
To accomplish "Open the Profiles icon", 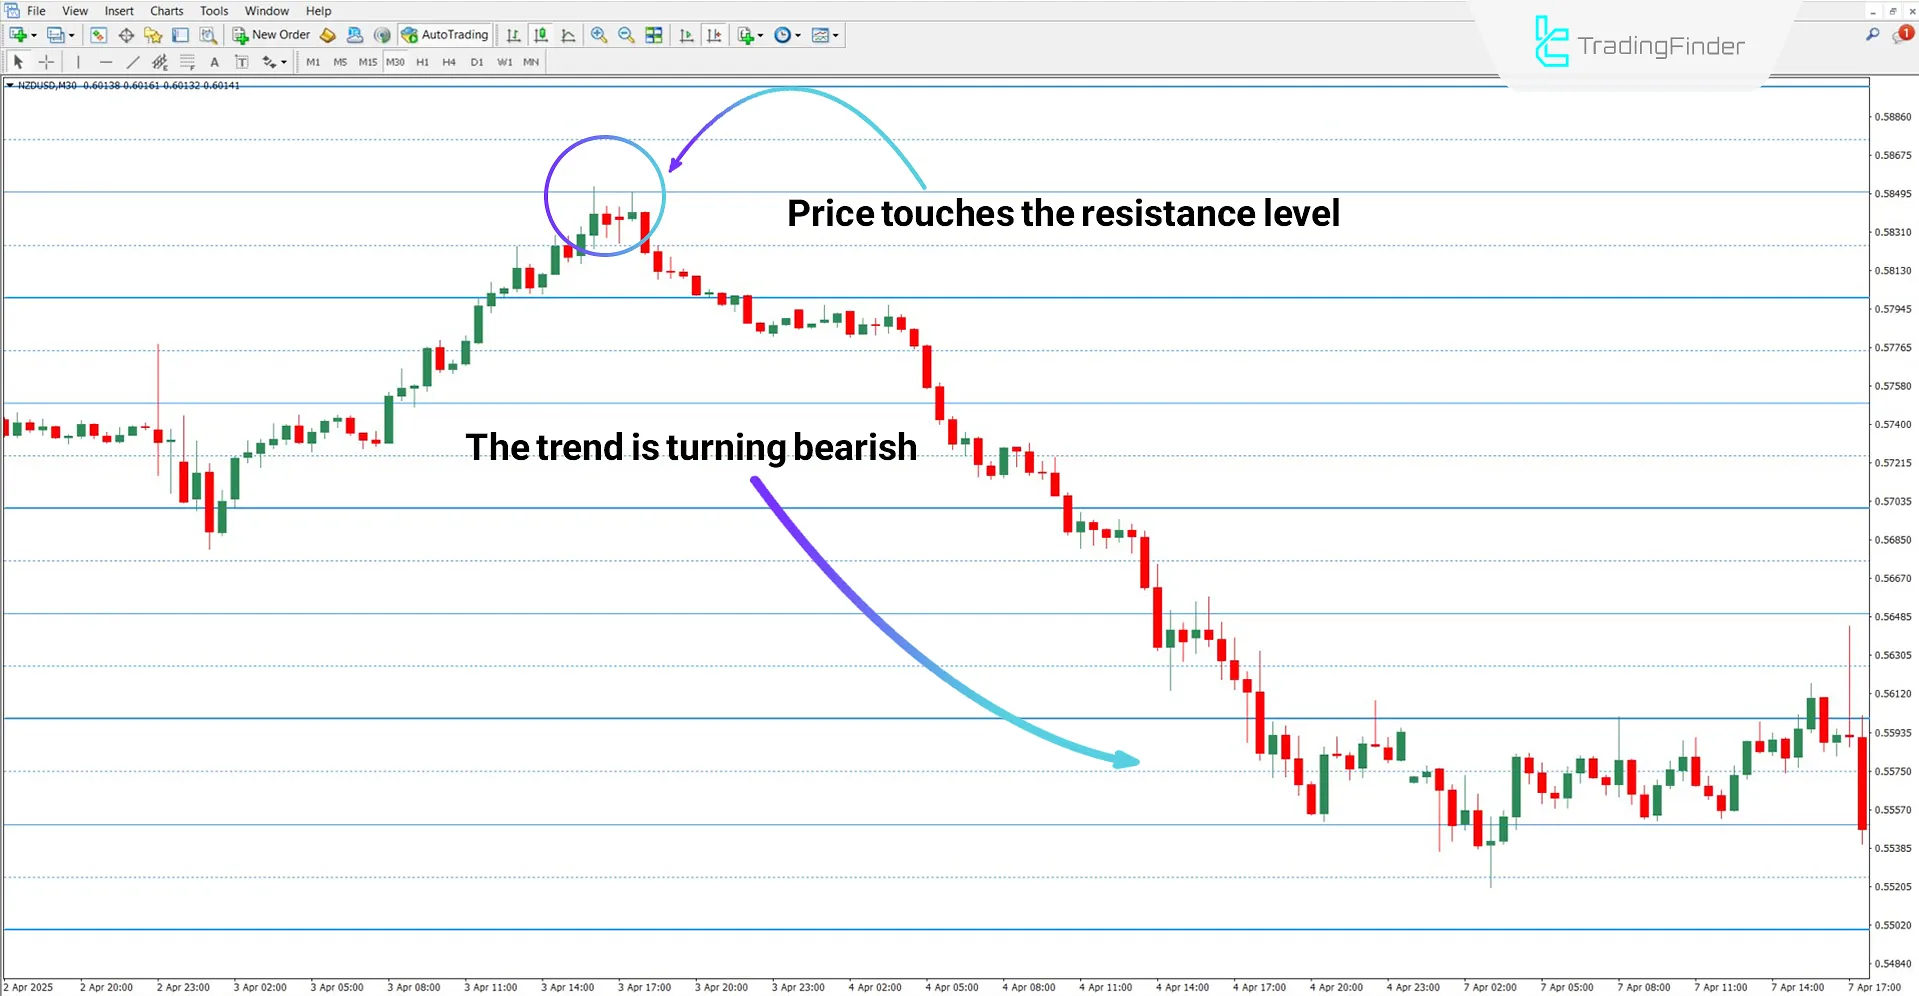I will coord(55,35).
